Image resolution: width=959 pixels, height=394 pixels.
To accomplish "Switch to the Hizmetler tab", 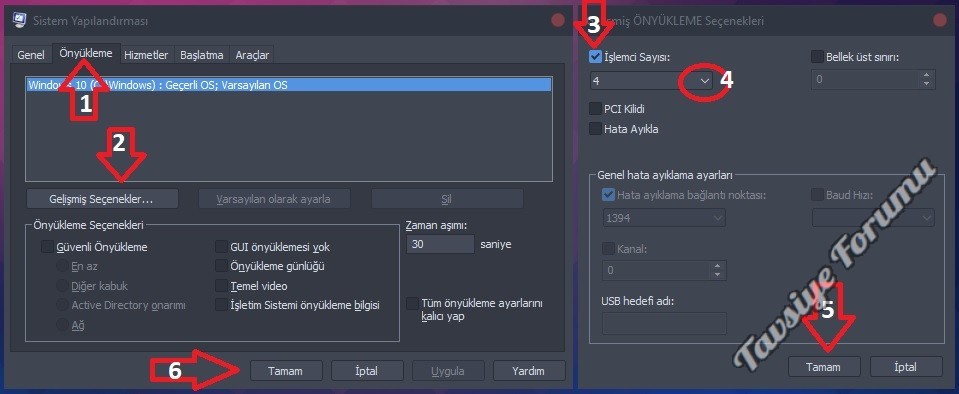I will [146, 55].
